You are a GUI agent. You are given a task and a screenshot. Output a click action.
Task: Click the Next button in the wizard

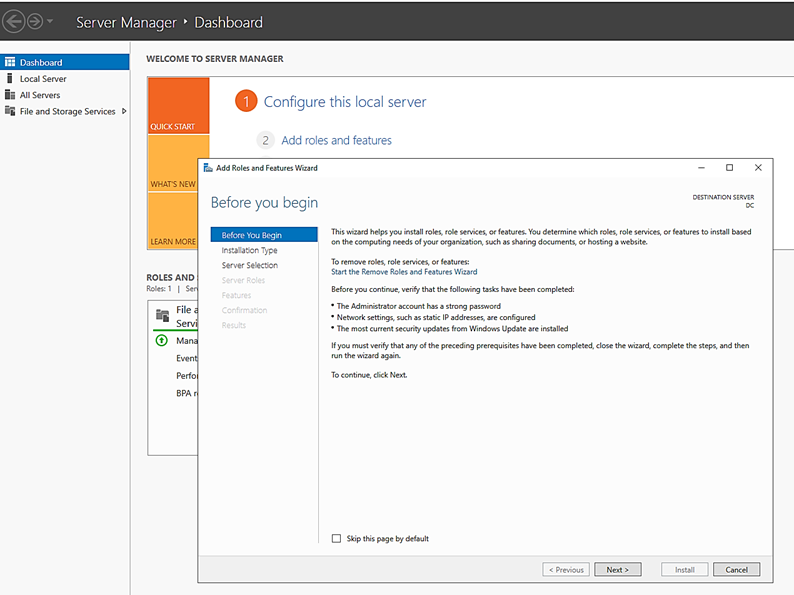[x=617, y=570]
